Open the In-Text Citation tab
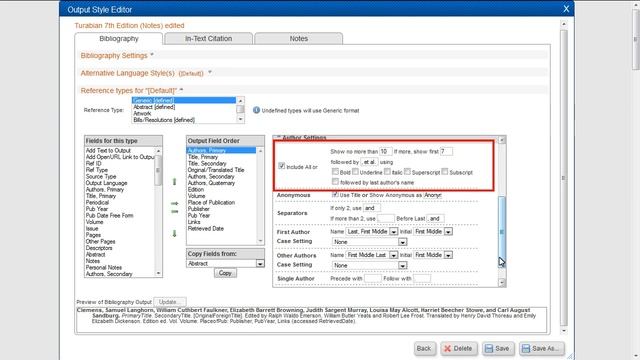Viewport: 640px width, 360px height. [x=208, y=38]
